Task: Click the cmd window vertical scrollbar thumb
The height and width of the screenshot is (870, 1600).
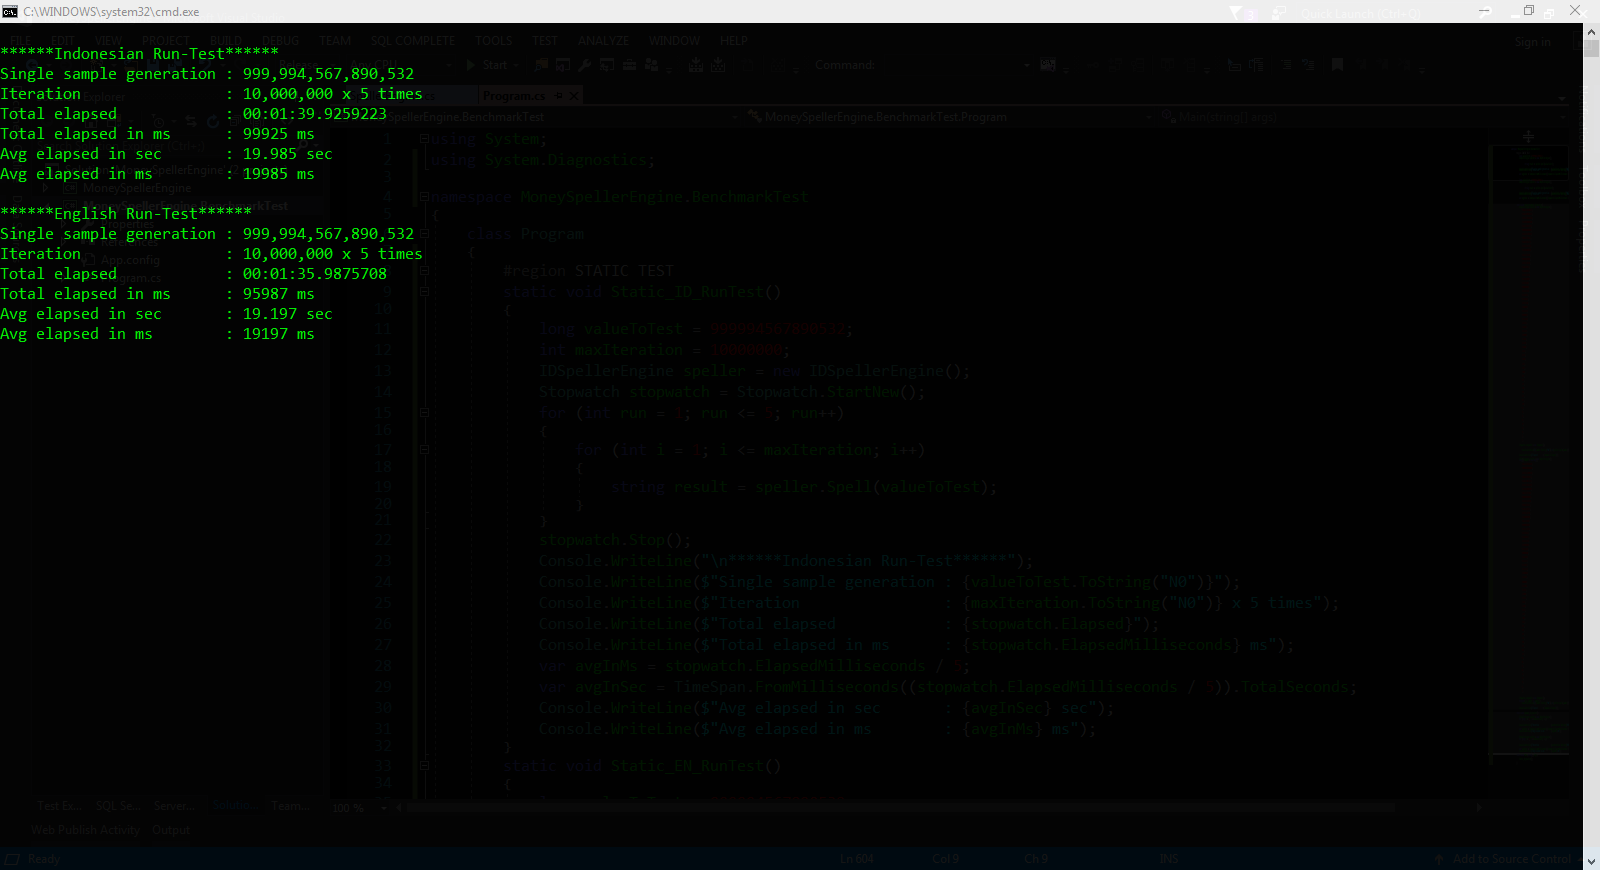Action: 1591,48
